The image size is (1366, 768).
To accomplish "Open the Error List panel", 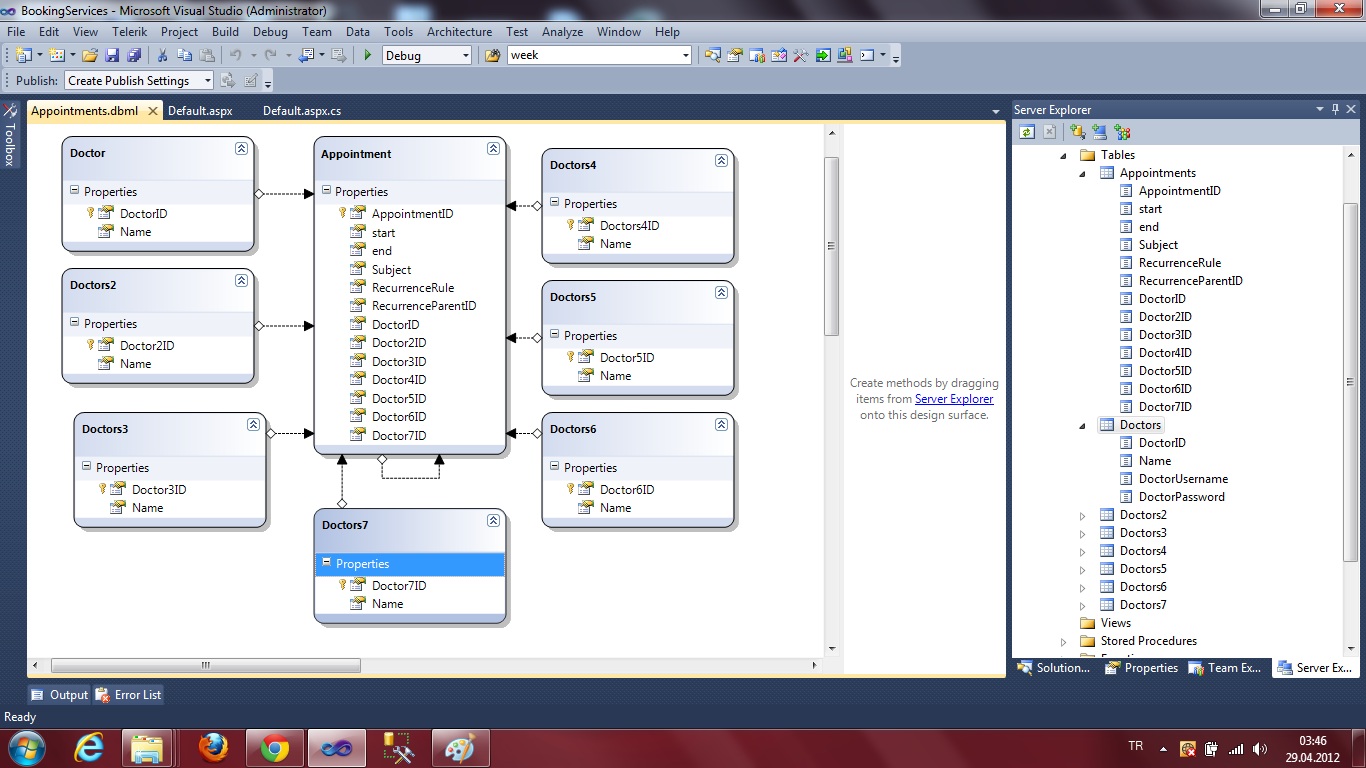I will (128, 695).
